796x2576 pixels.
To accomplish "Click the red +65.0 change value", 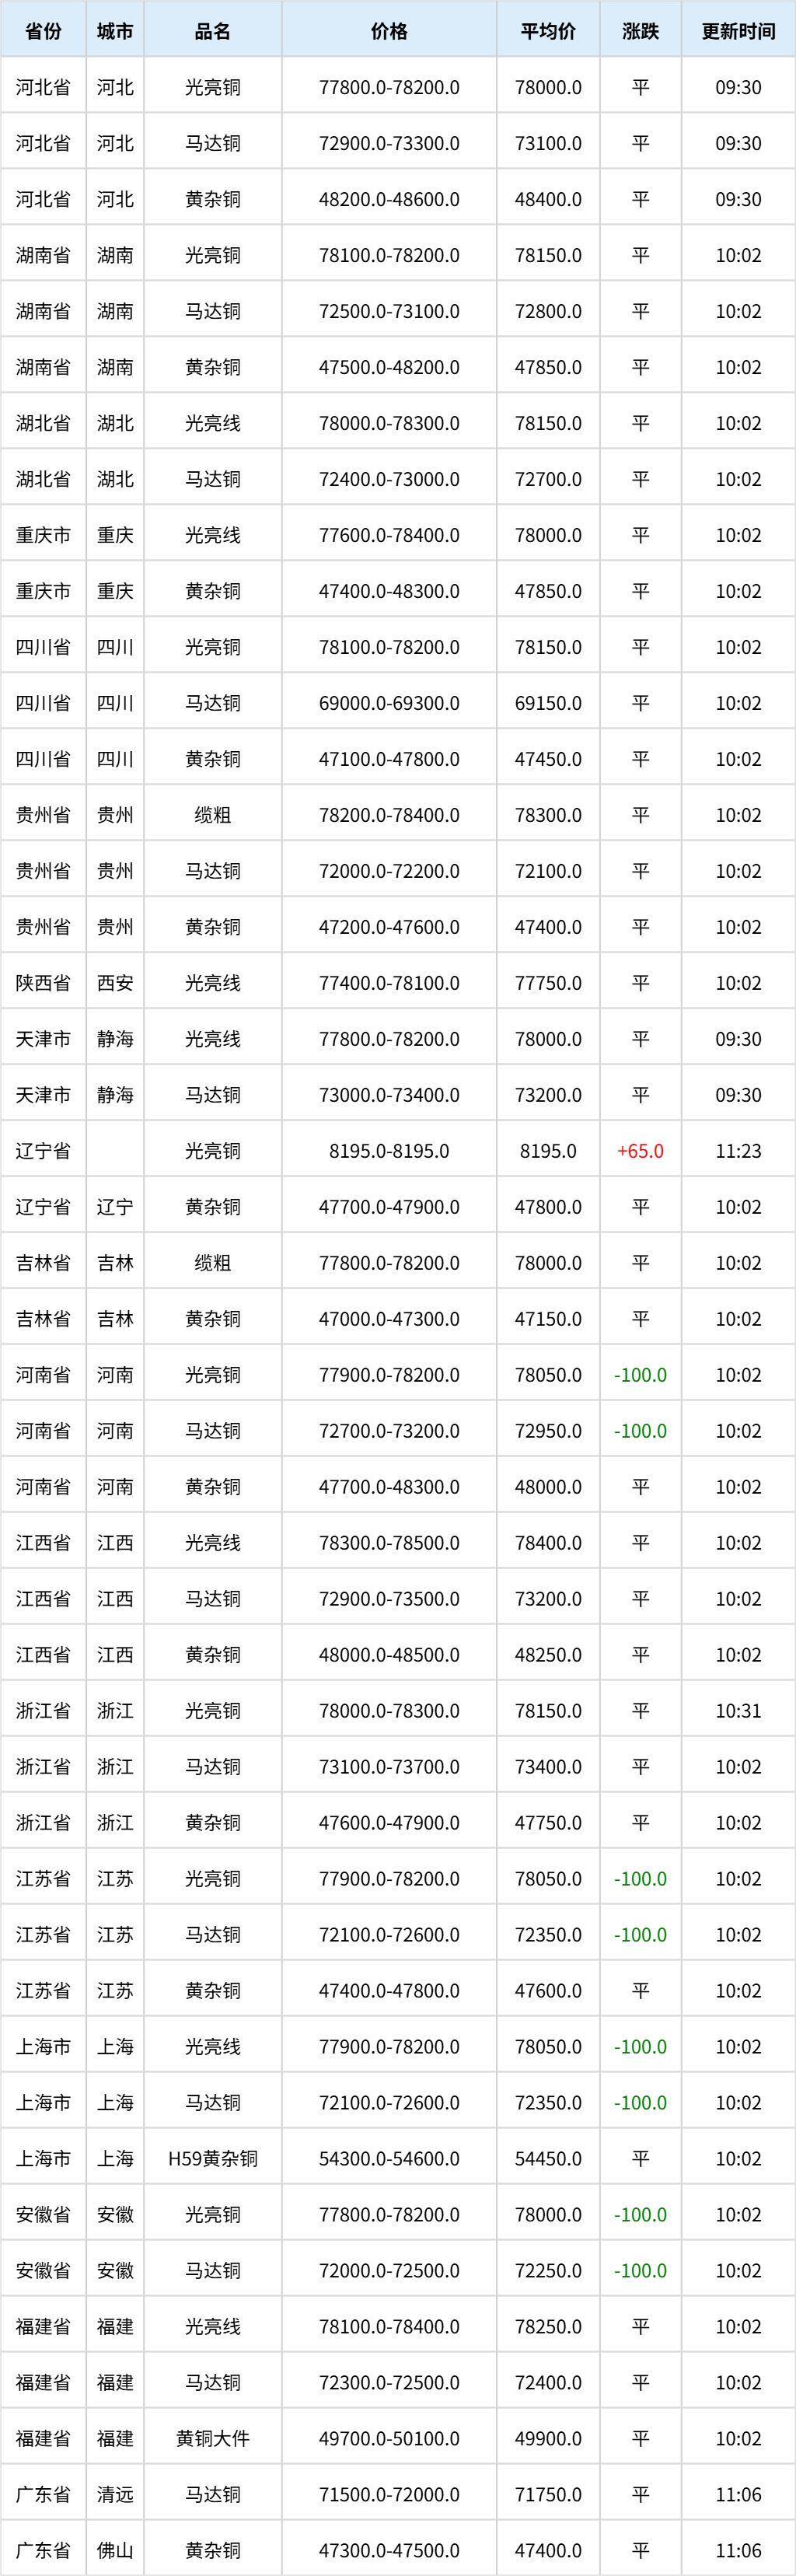I will click(640, 1151).
